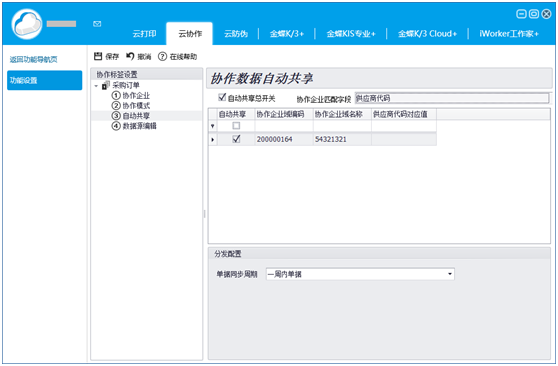The image size is (558, 366).
Task: Click the circled 2 icon for 协作模式
Action: tap(116, 105)
